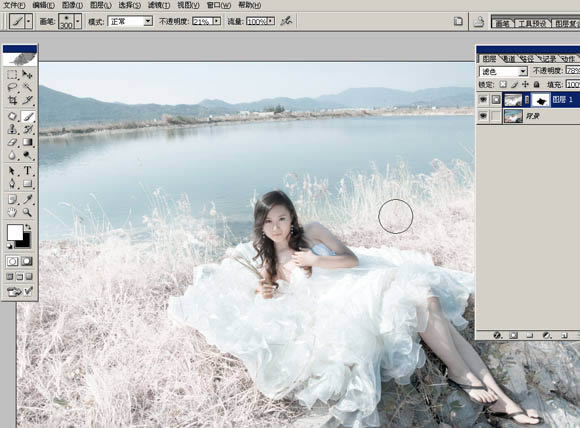Enable the airbrush option in options bar

click(x=286, y=21)
